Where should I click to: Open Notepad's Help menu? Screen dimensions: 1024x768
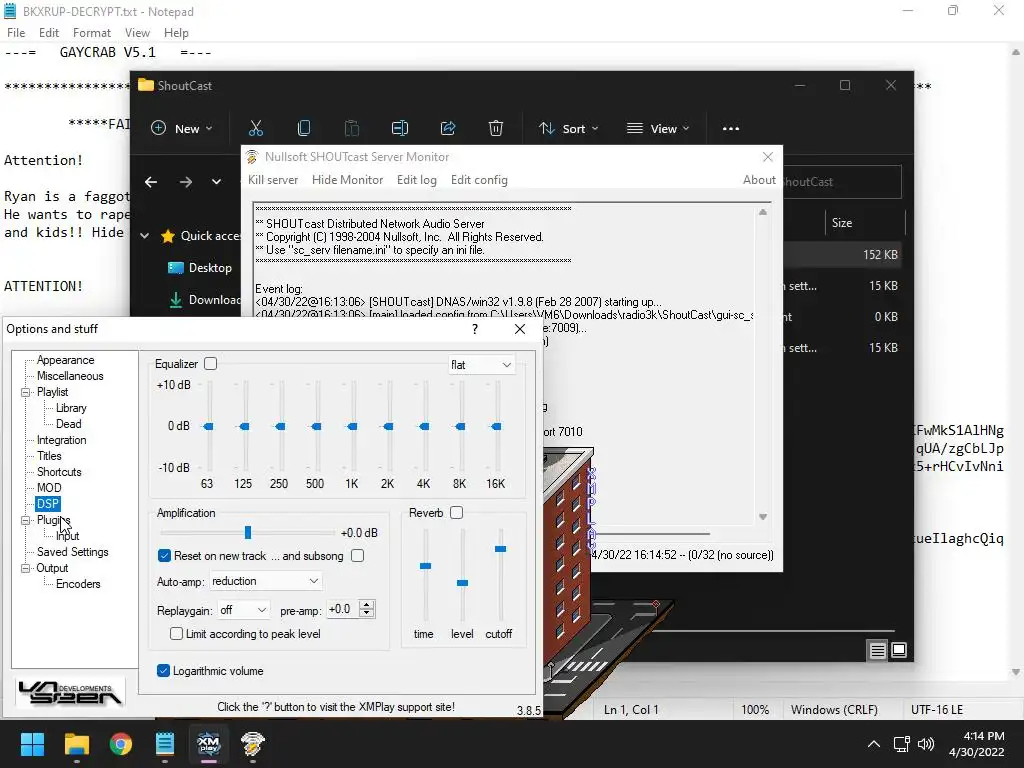176,33
